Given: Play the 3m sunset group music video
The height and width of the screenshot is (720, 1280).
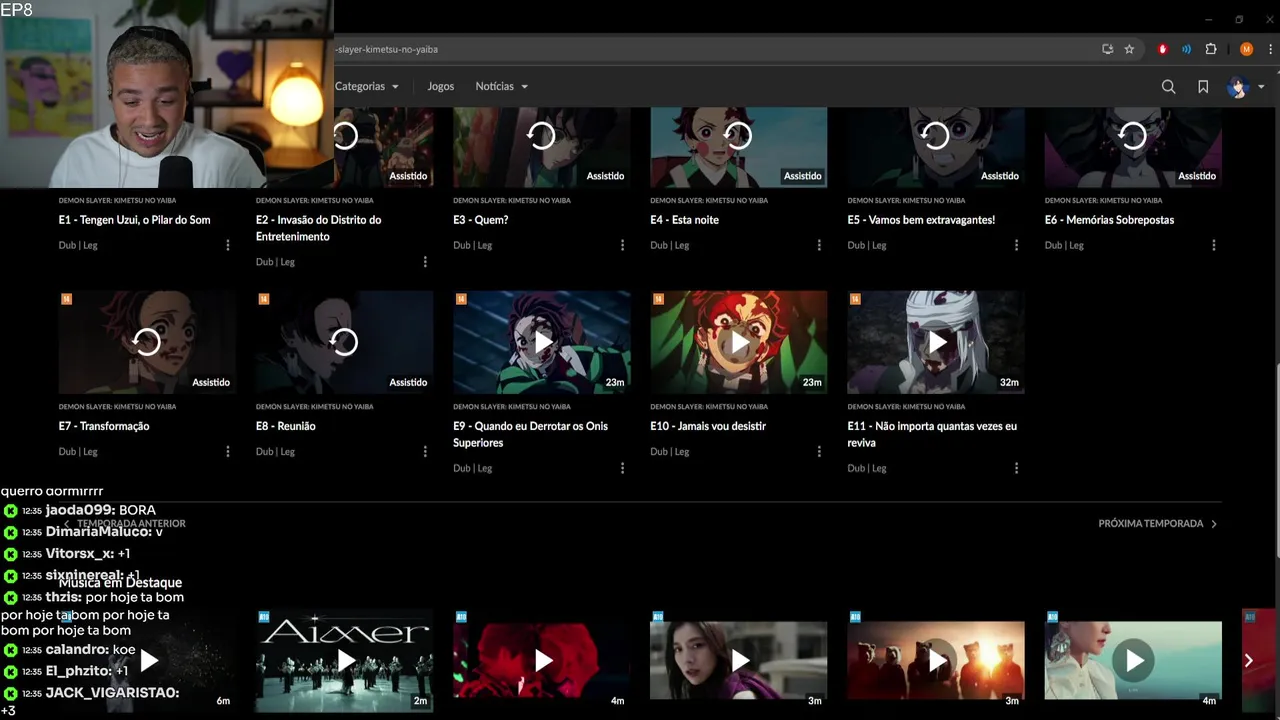Looking at the screenshot, I should pos(935,660).
